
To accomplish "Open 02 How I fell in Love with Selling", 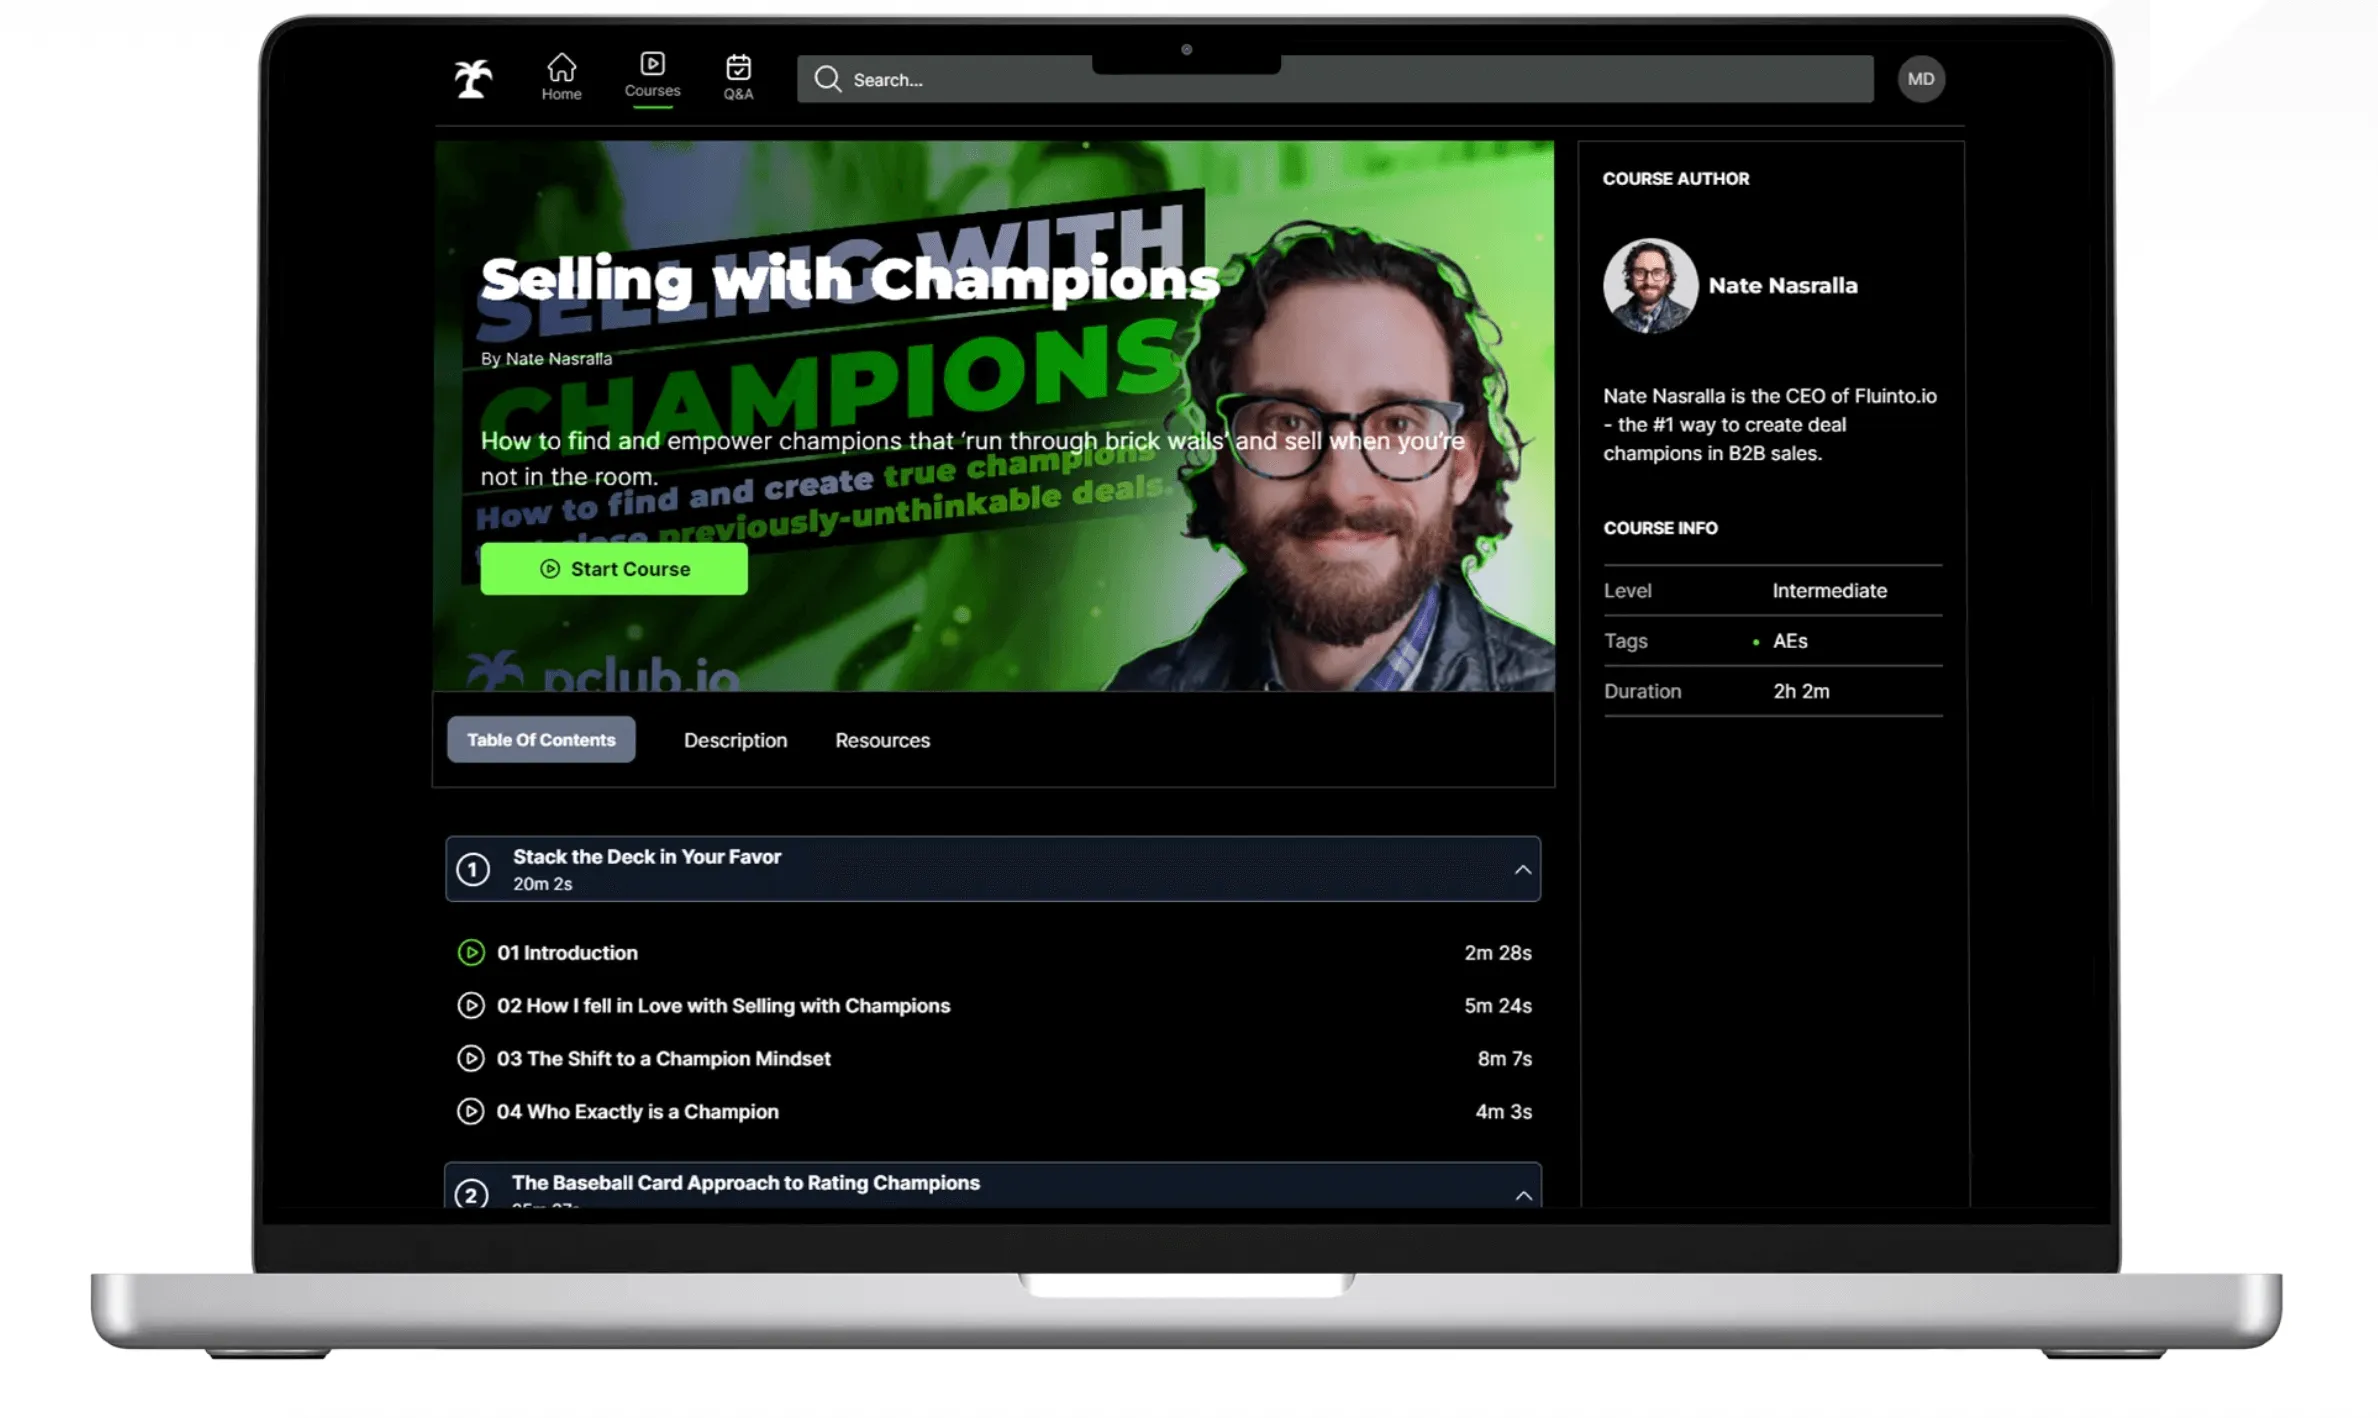I will point(723,1006).
